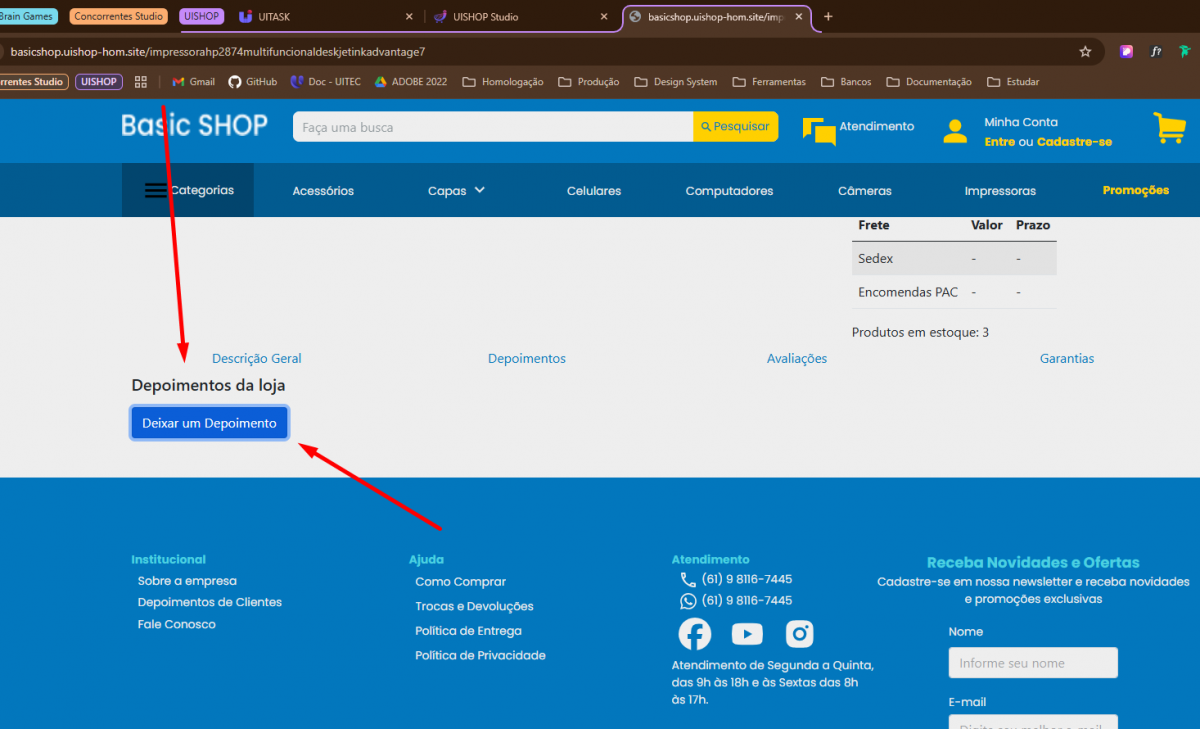Click the Deixar um Depoimento button
Screen dimensions: 1200x729
(x=209, y=423)
